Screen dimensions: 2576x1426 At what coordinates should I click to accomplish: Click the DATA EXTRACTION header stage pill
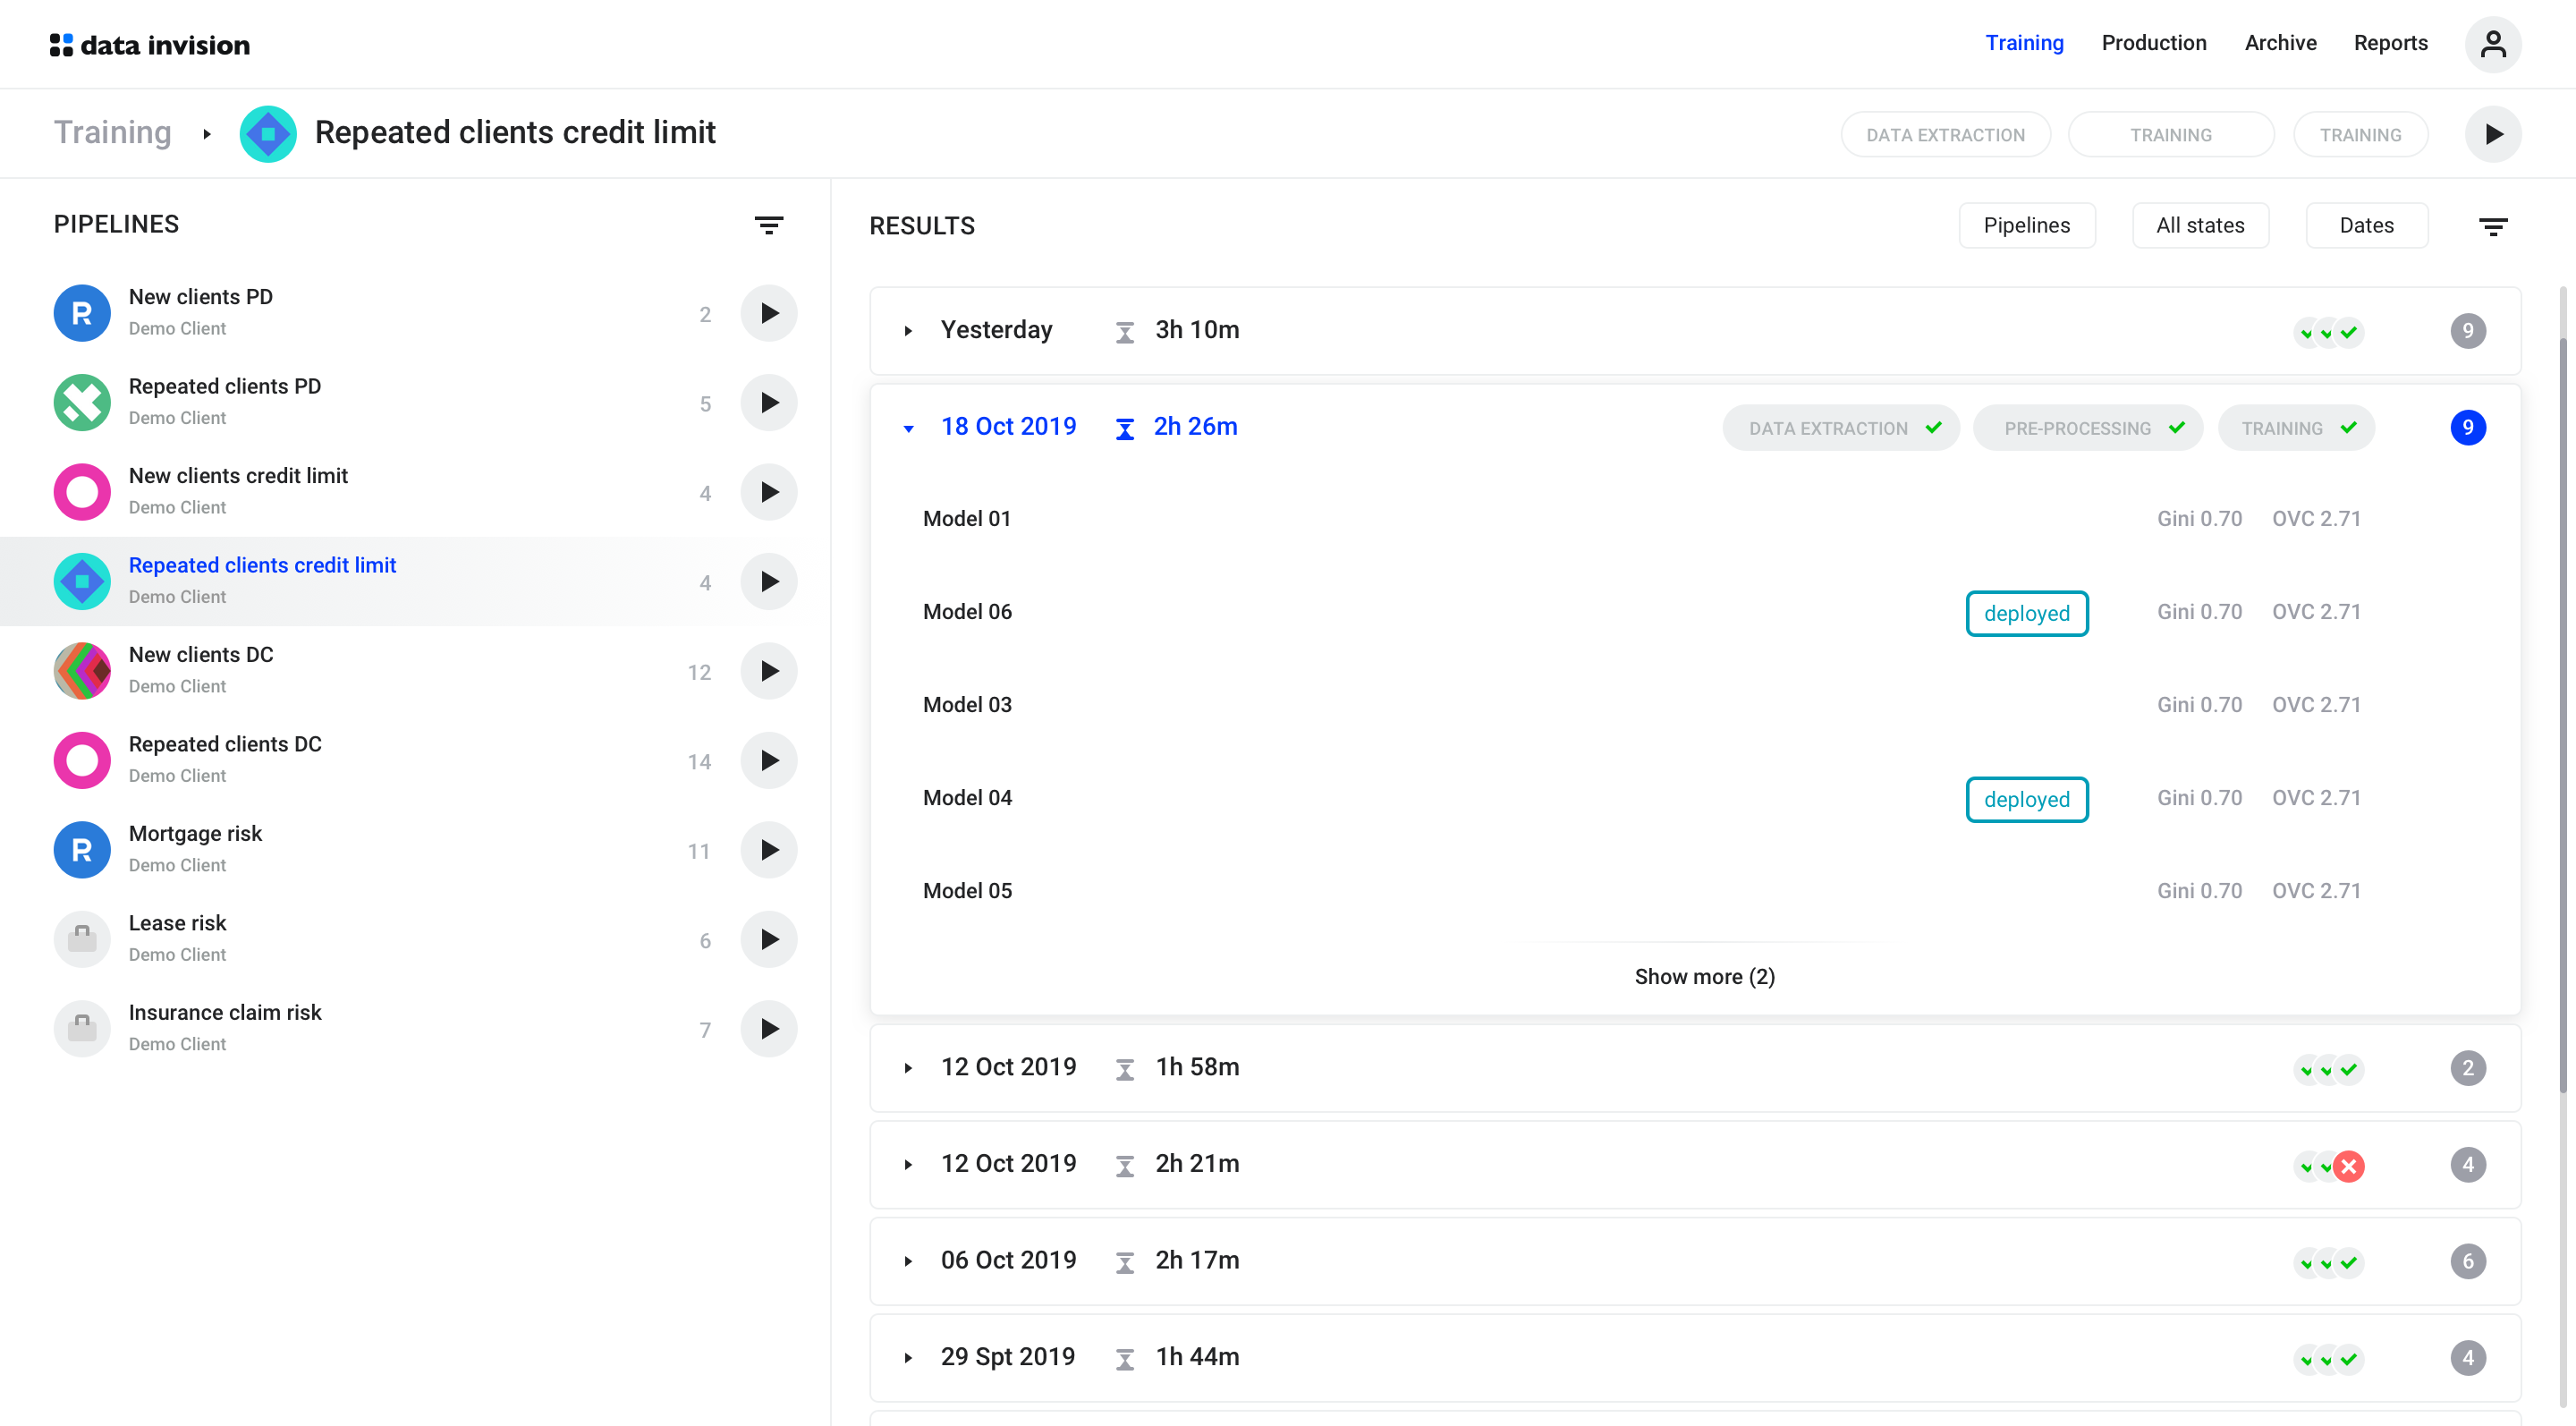1945,135
